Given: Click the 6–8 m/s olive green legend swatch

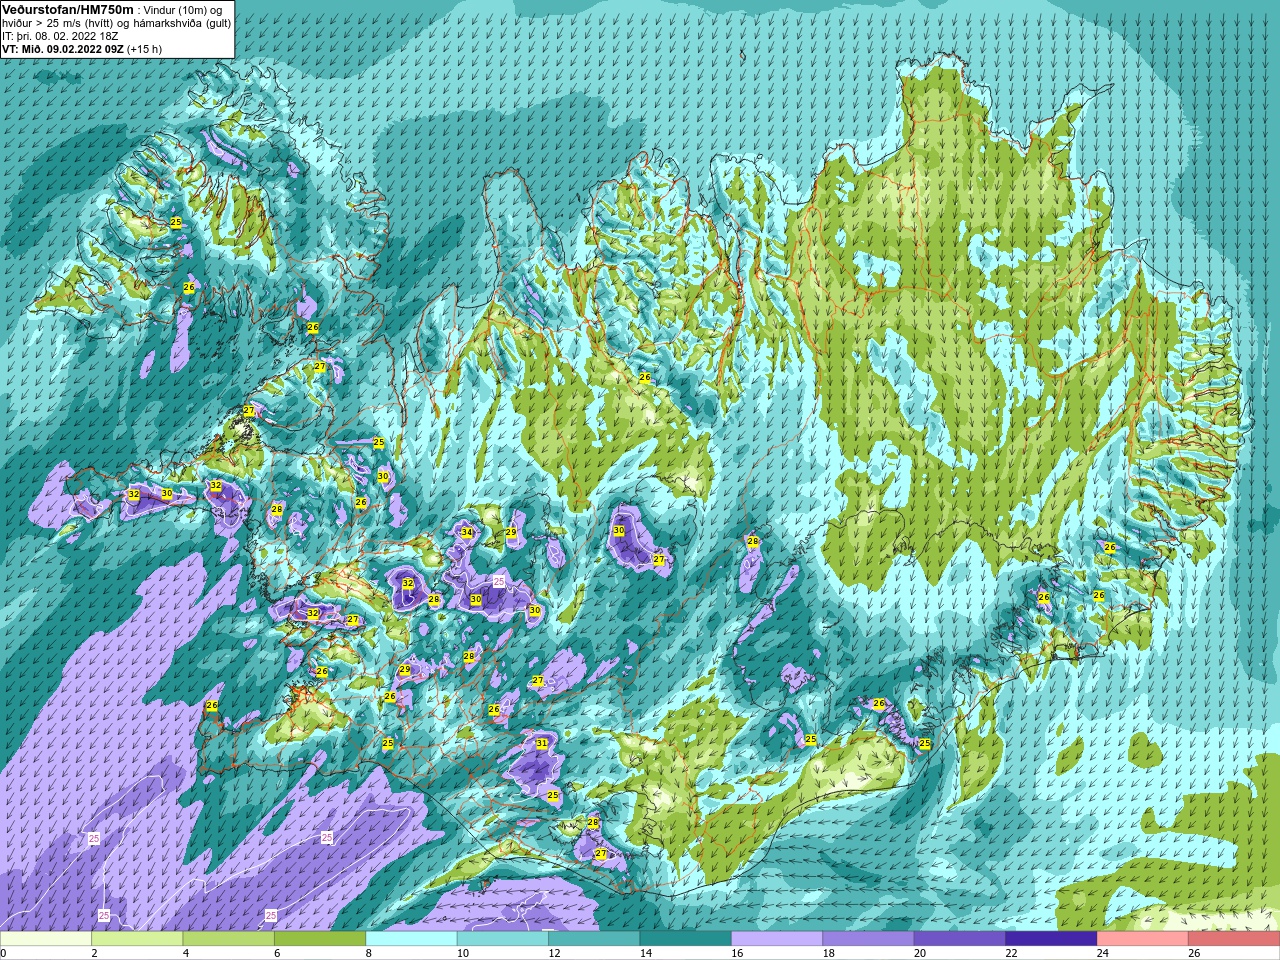Looking at the screenshot, I should 320,939.
